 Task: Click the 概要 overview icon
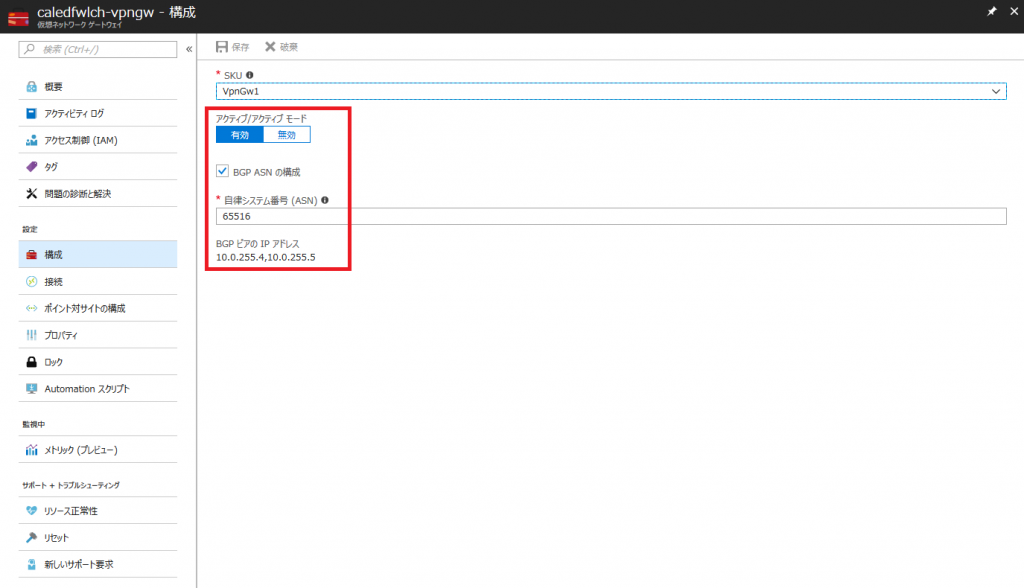pyautogui.click(x=31, y=87)
